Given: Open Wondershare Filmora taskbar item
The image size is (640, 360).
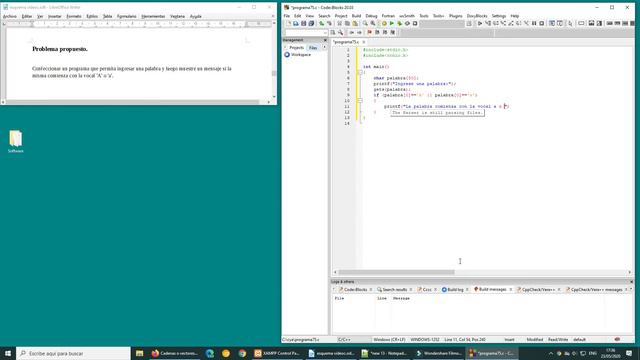Looking at the screenshot, I should click(x=438, y=353).
